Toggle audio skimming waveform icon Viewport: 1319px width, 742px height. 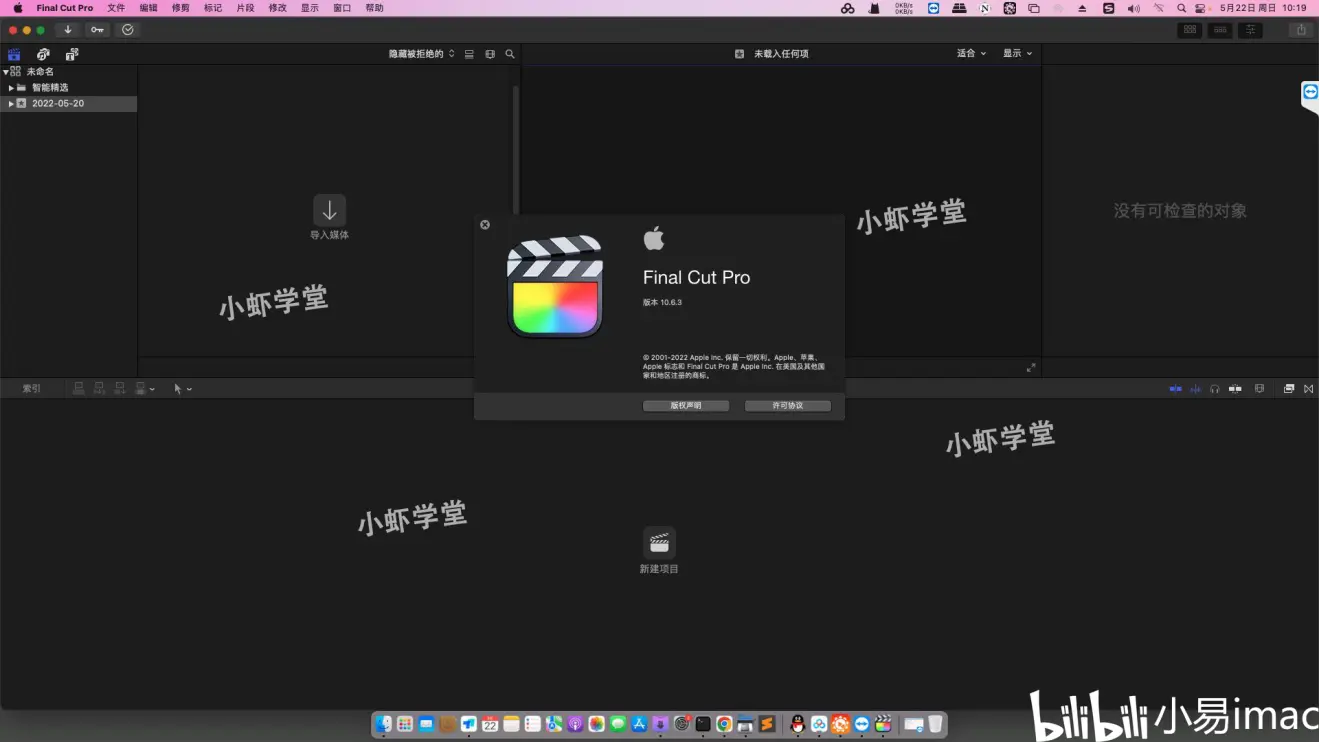coord(1195,389)
